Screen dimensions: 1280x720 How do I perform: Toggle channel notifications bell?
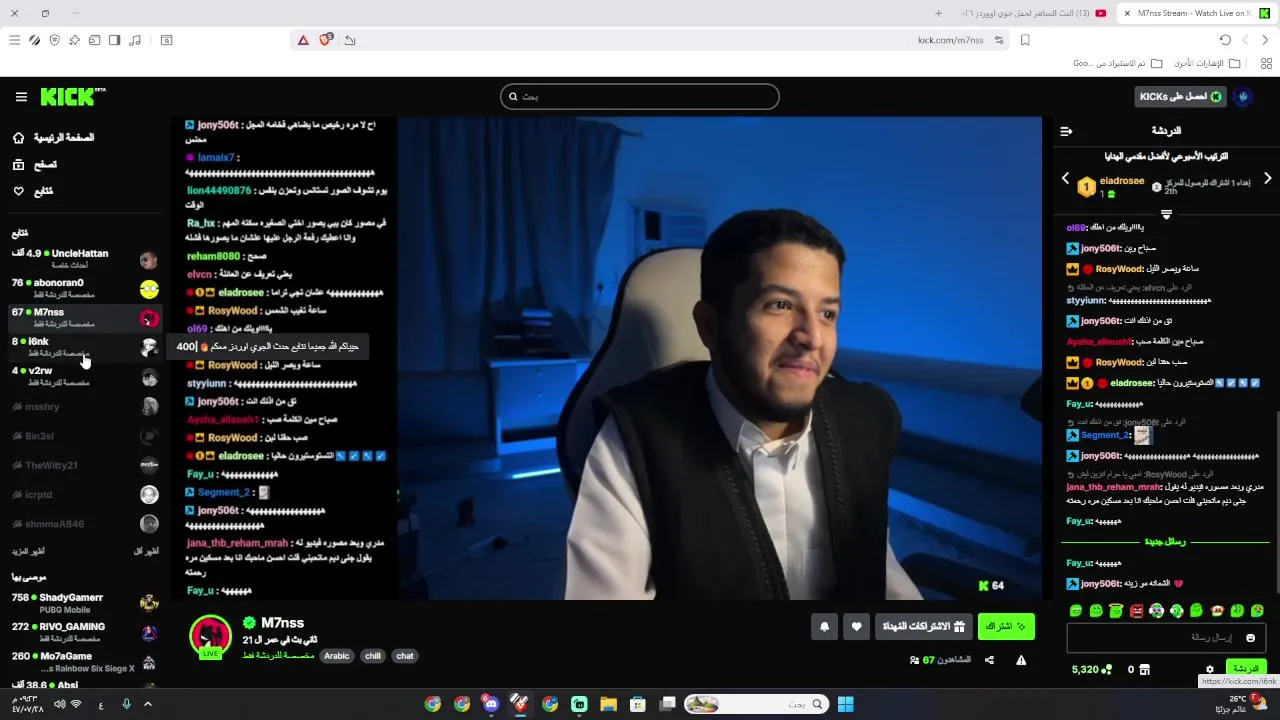pyautogui.click(x=824, y=626)
